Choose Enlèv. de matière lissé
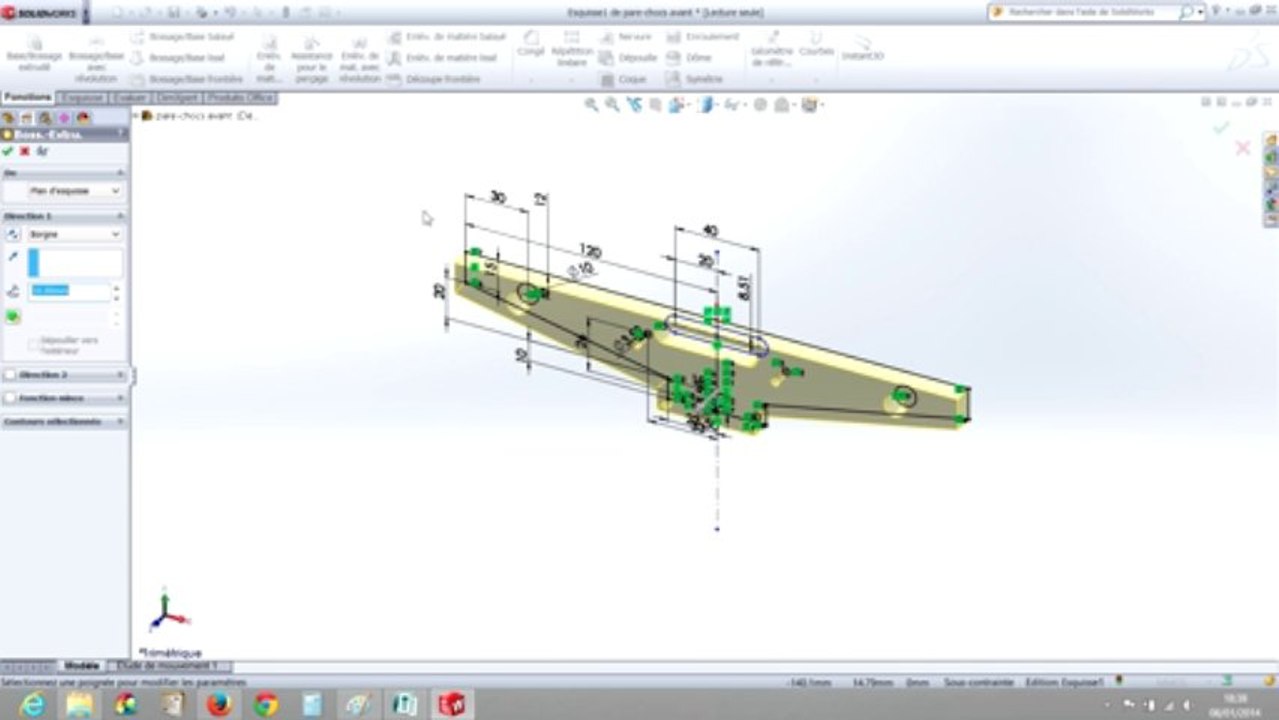 442,58
